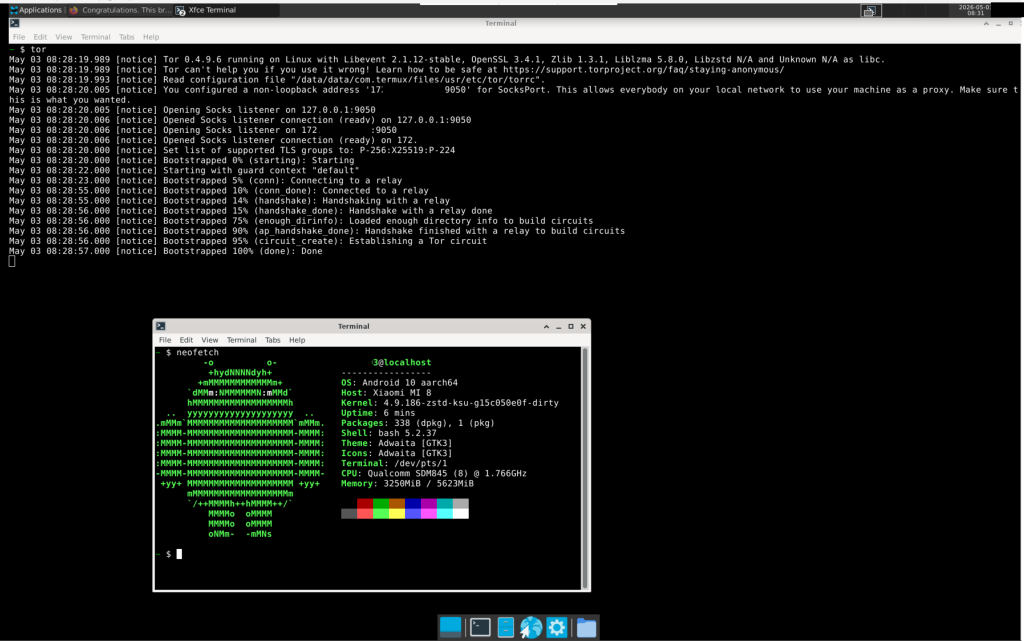
Task: Click the terminal icon in background window title bar
Action: (14, 23)
